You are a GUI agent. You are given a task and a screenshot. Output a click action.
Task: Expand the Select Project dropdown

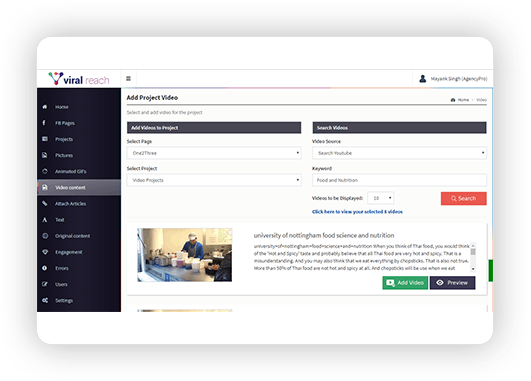pos(214,180)
